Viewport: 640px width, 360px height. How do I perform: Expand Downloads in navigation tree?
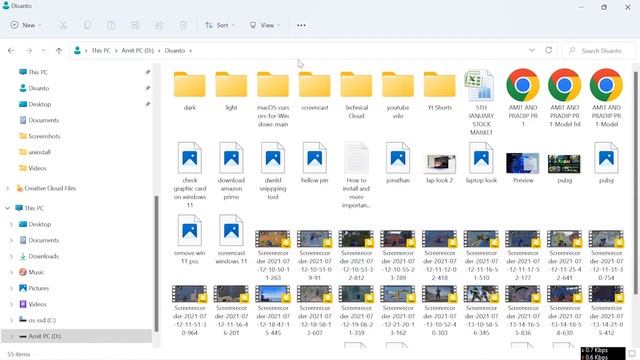(11, 256)
